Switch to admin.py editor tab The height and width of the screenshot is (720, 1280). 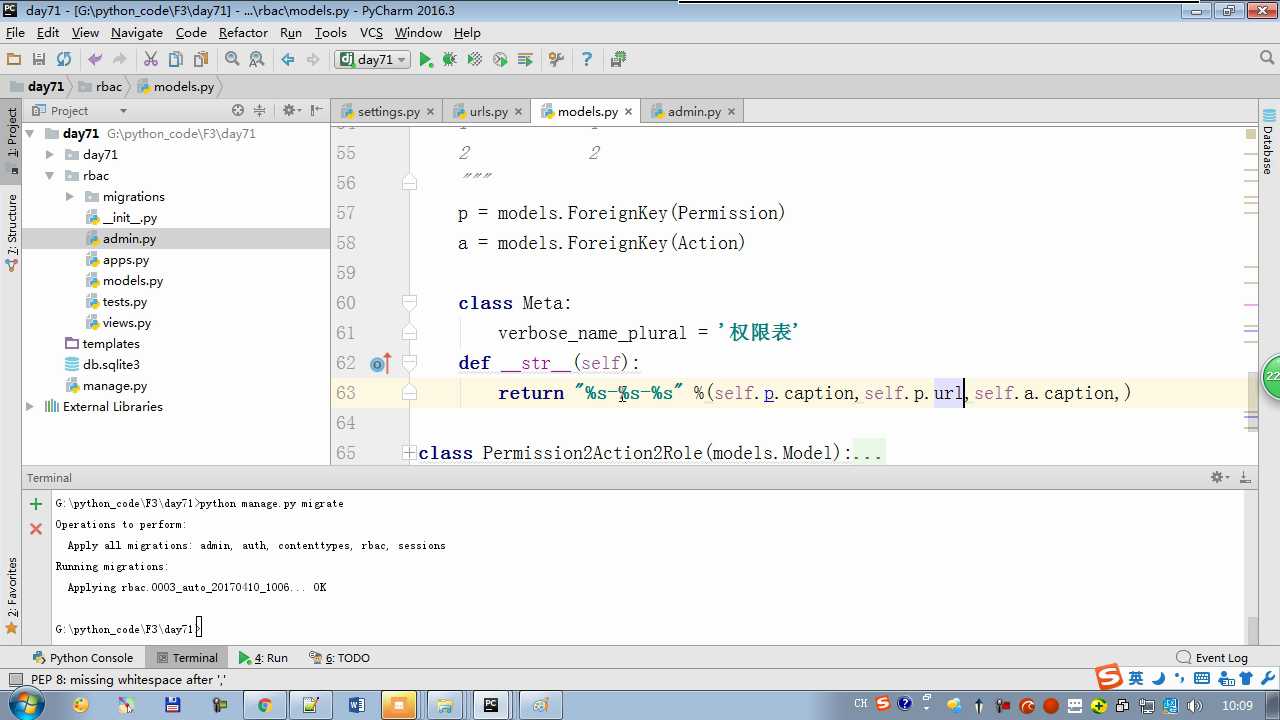click(694, 112)
